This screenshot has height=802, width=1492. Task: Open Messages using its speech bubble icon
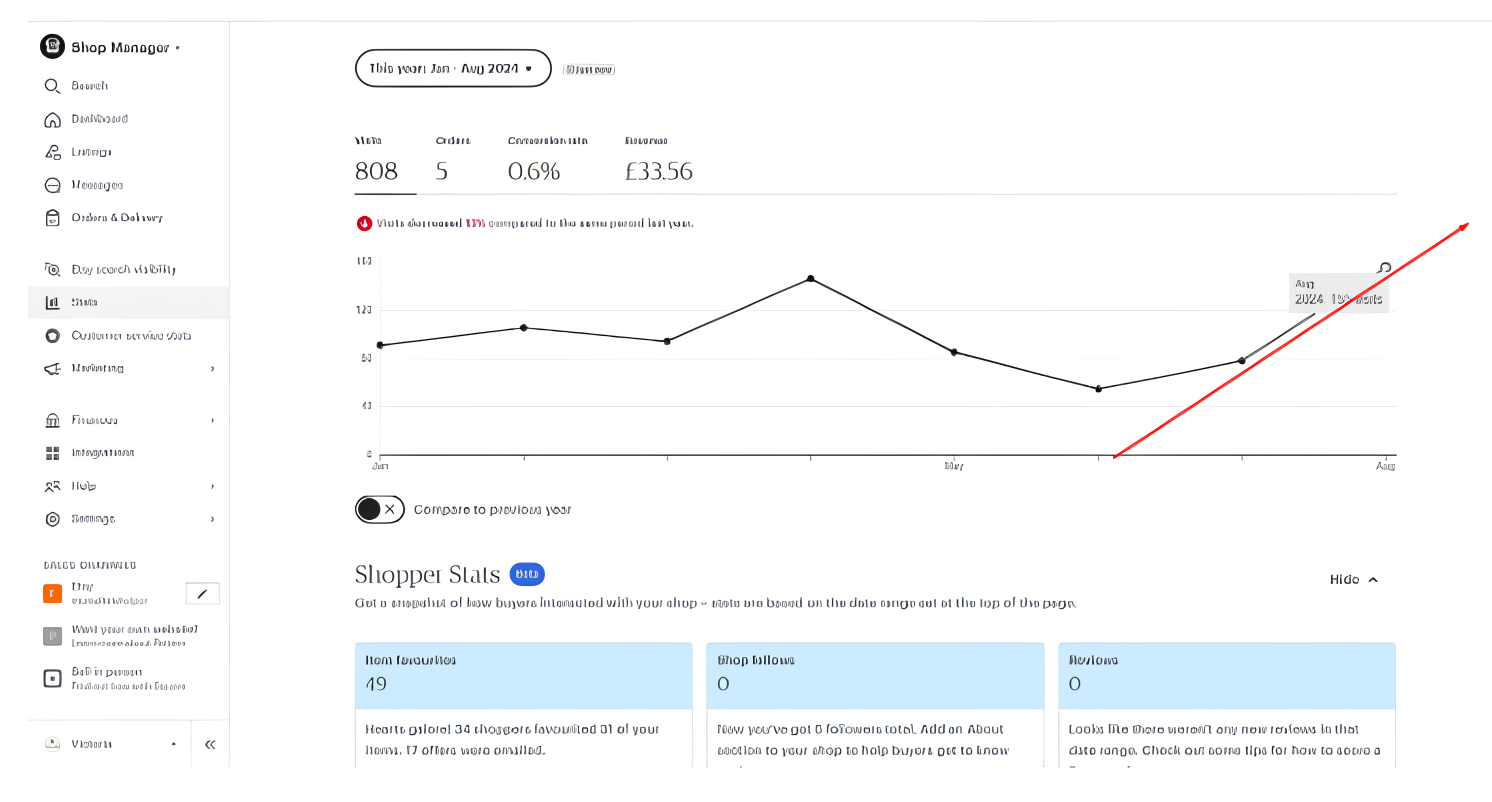tap(53, 185)
